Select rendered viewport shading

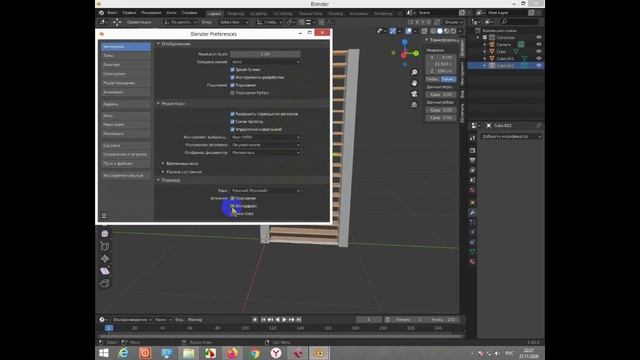[x=453, y=31]
